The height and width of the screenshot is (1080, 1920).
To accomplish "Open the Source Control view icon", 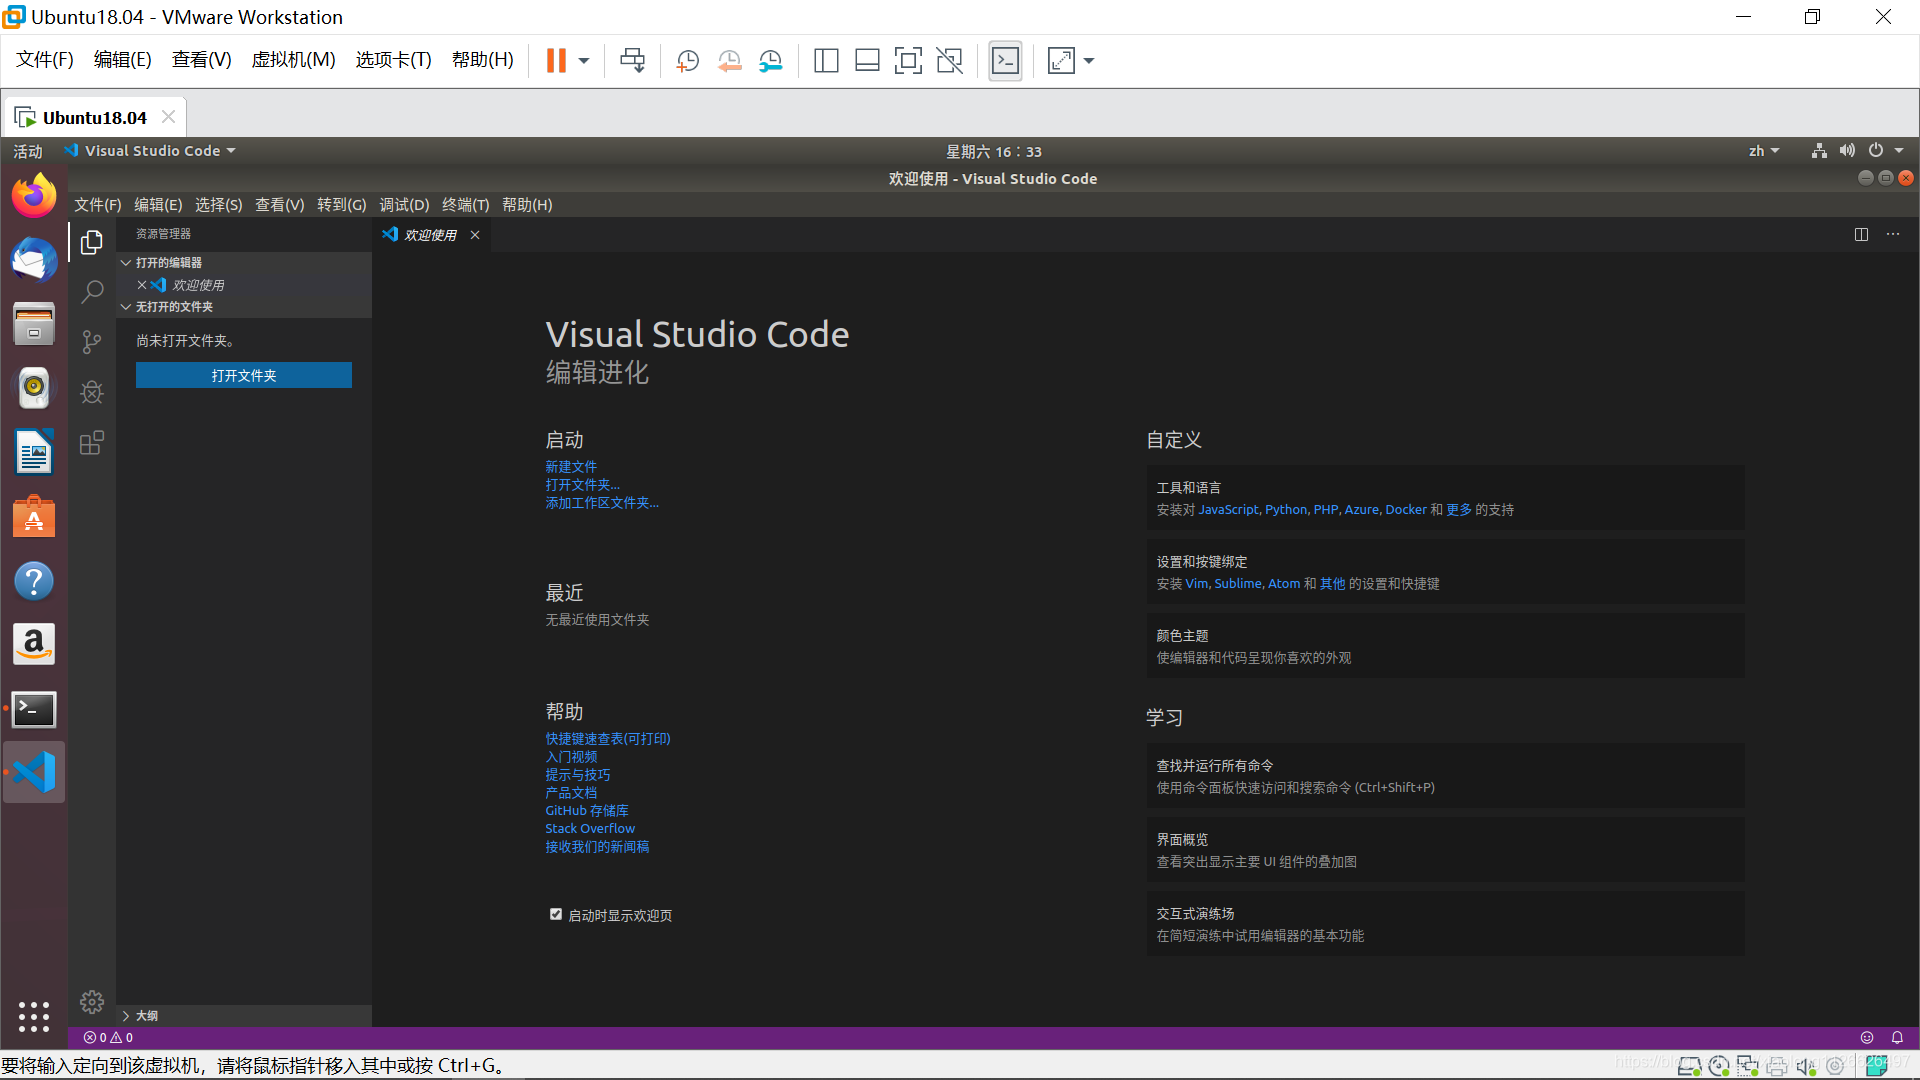I will click(92, 342).
